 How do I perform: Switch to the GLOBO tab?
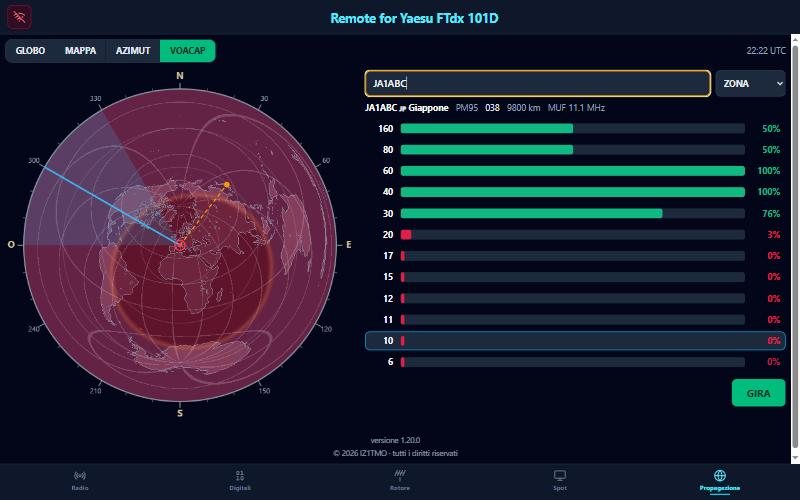30,51
